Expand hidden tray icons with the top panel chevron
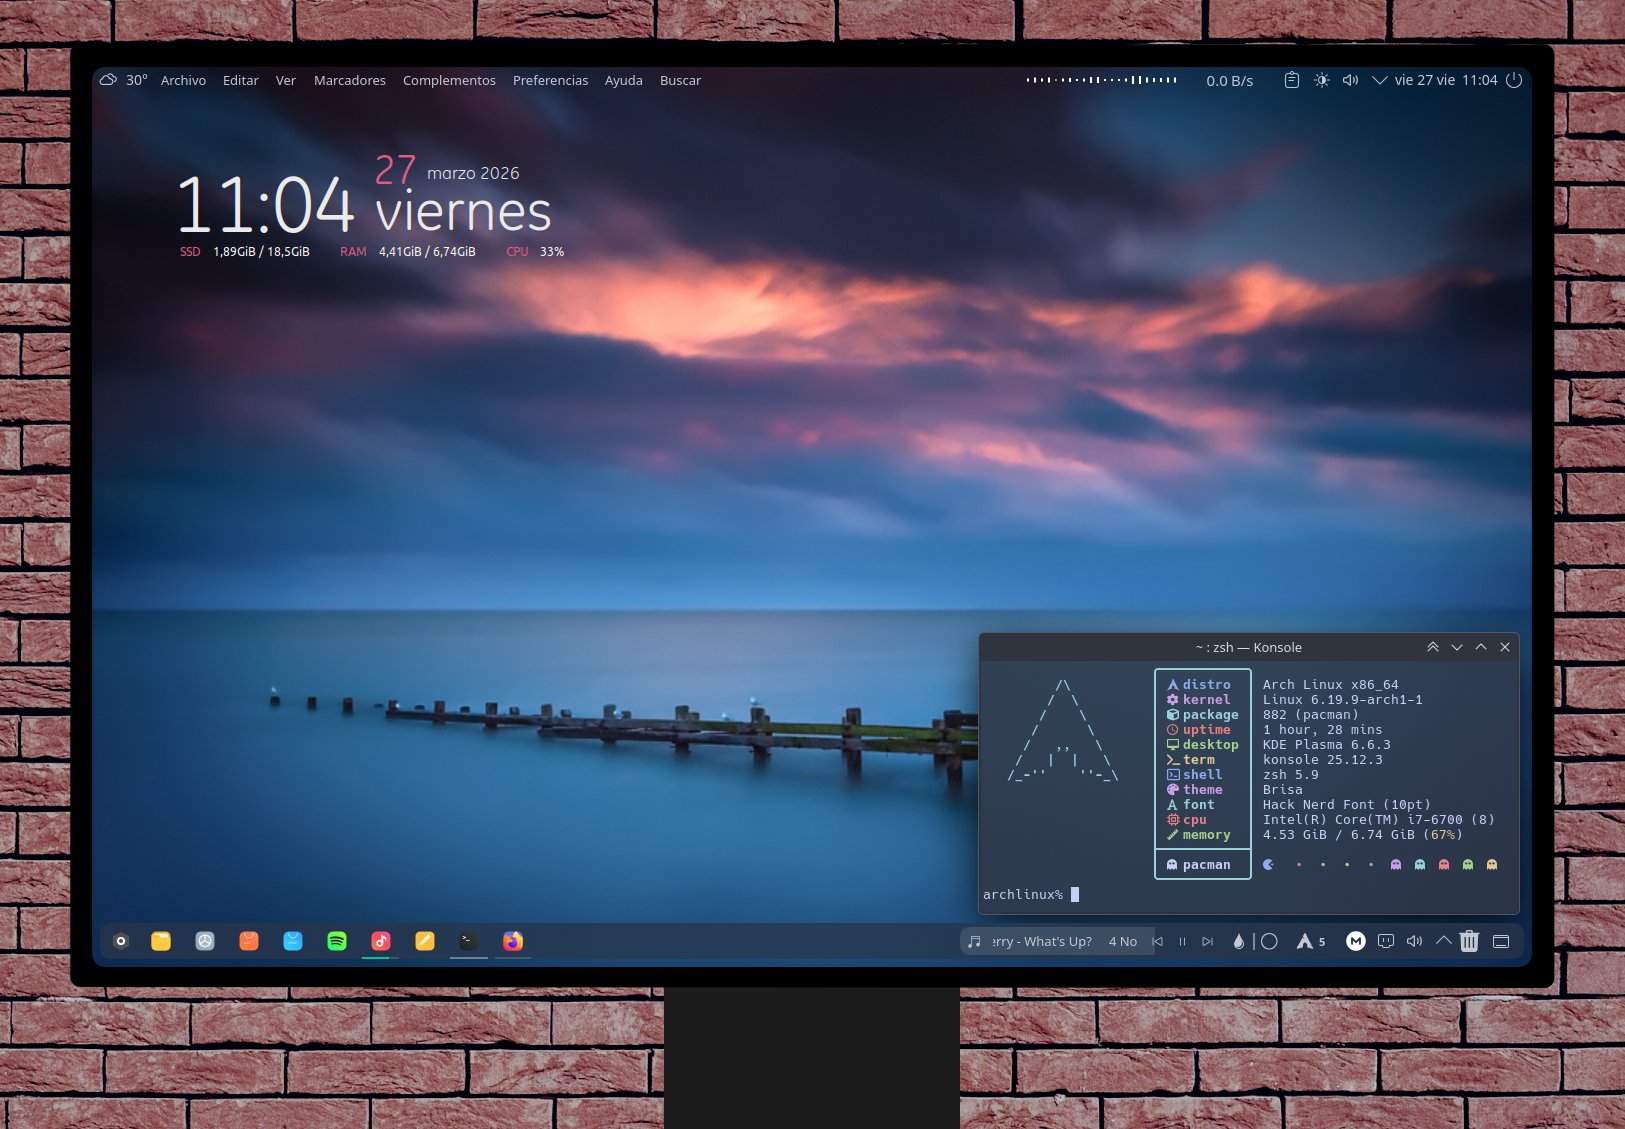The image size is (1625, 1129). click(1379, 80)
